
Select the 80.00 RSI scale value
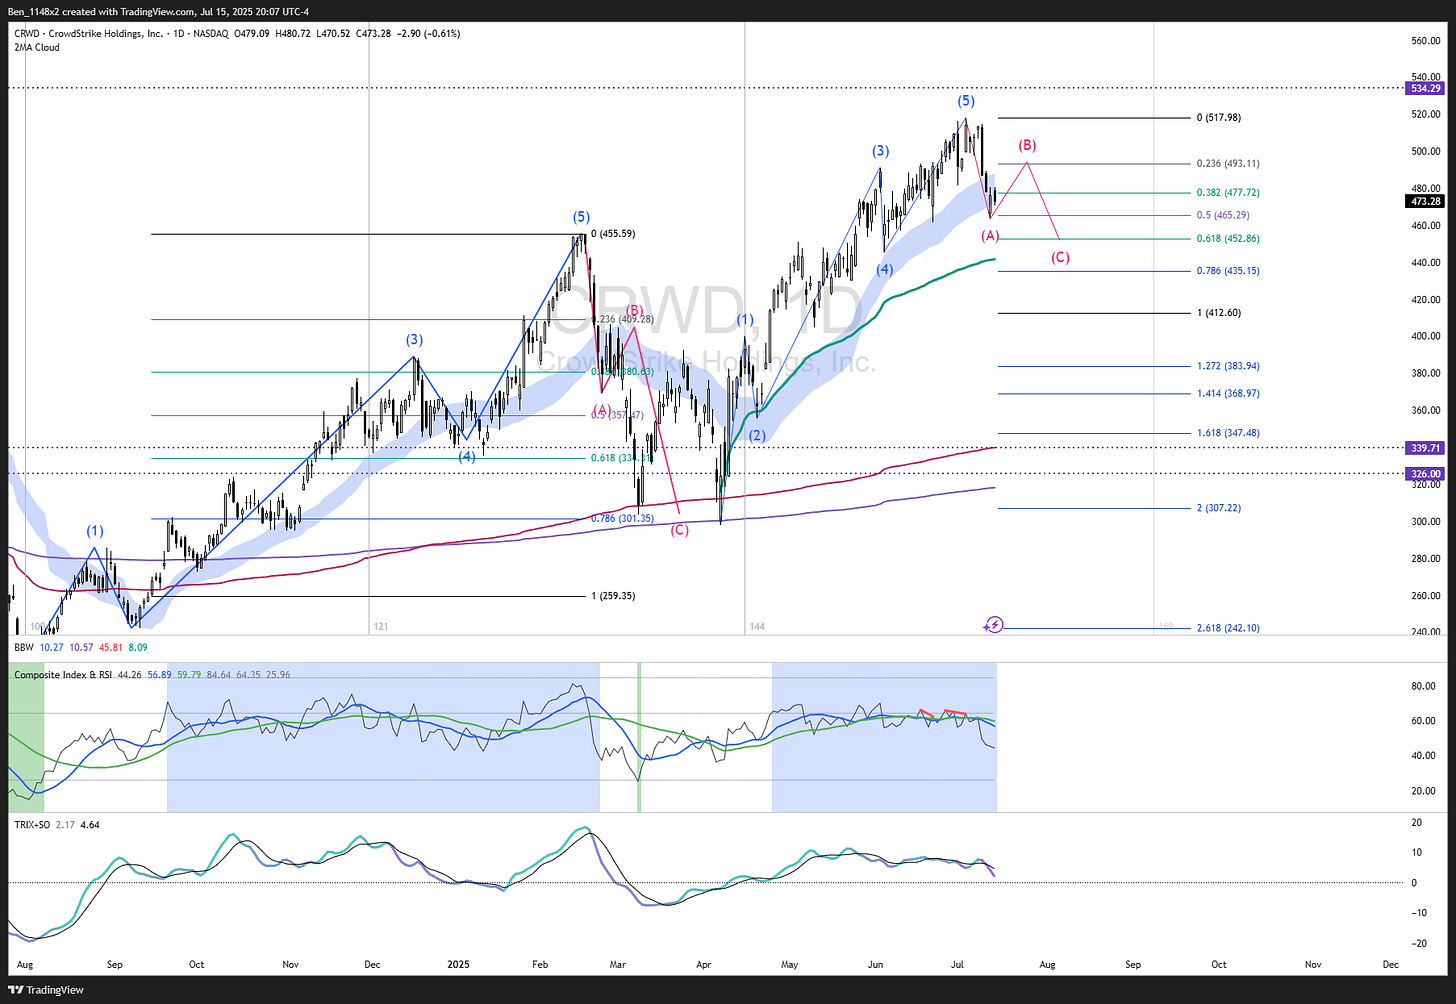(1423, 686)
